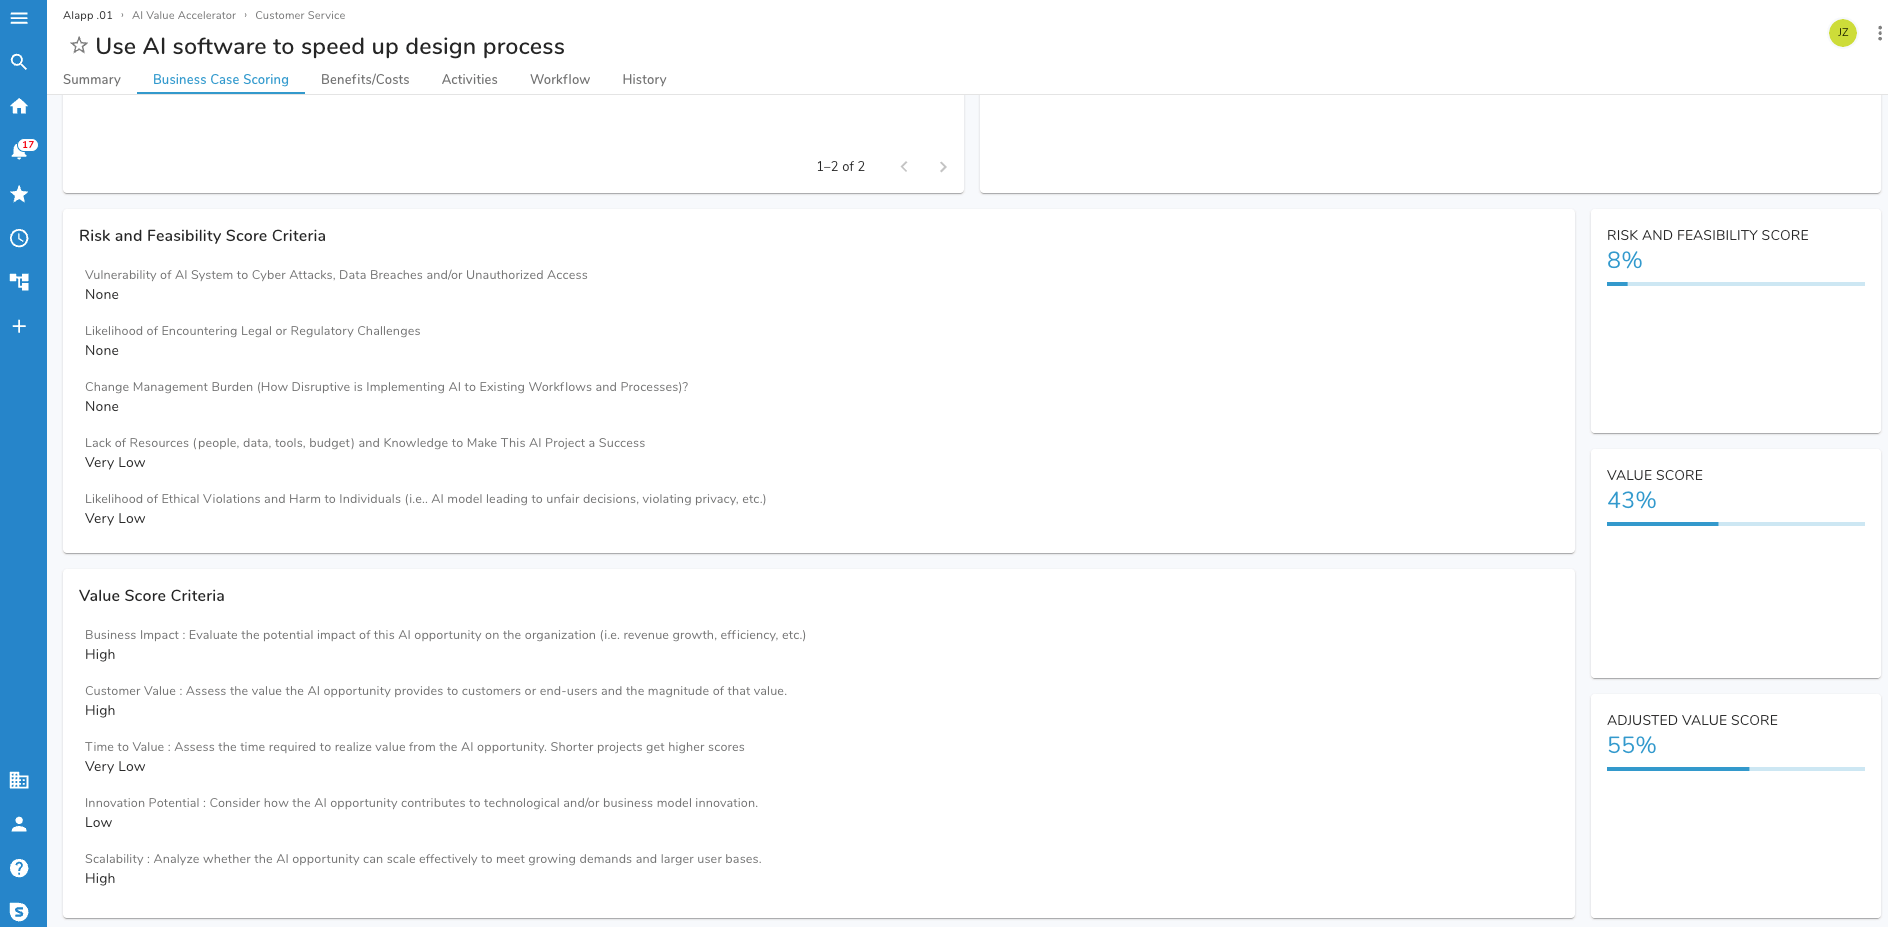Go to next page of results
This screenshot has height=927, width=1888.
tap(942, 167)
